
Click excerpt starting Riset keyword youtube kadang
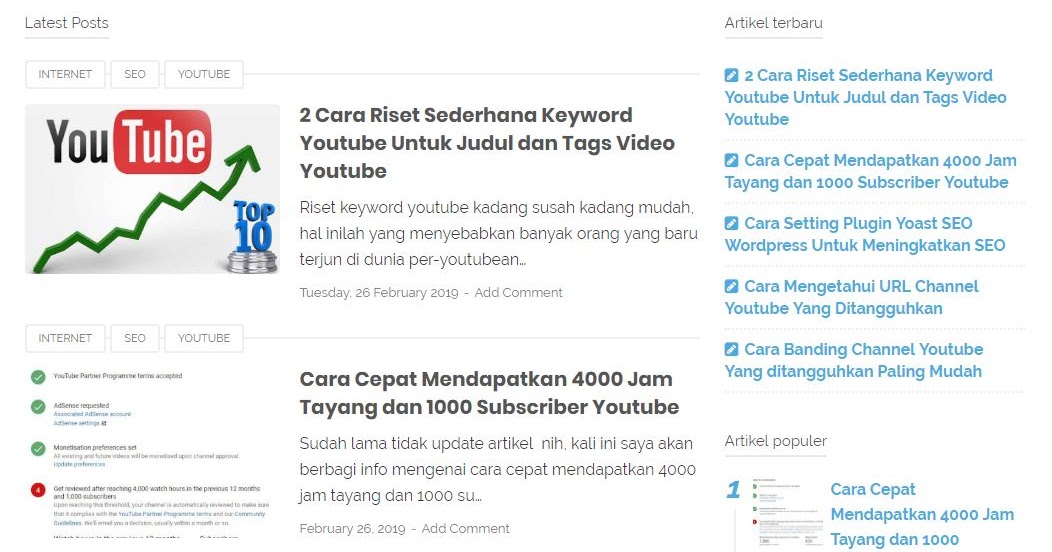[498, 233]
